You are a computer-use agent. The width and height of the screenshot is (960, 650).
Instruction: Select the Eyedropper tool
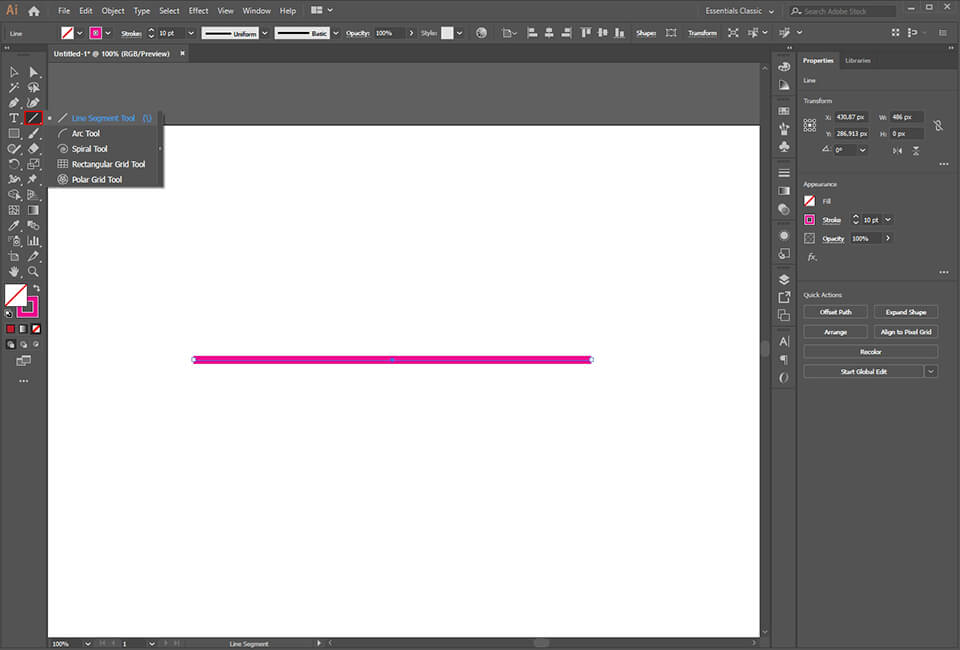[14, 225]
